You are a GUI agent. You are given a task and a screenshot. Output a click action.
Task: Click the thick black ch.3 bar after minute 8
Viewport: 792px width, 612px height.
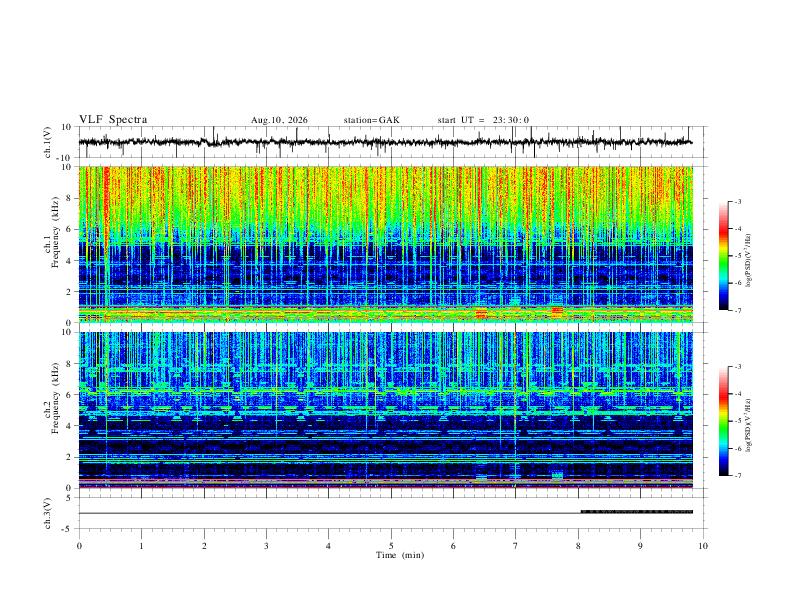click(636, 512)
